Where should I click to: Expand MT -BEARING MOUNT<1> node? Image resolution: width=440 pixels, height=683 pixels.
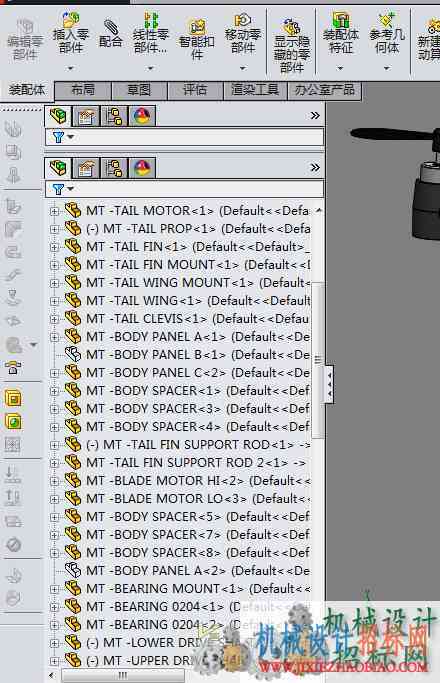[54, 589]
